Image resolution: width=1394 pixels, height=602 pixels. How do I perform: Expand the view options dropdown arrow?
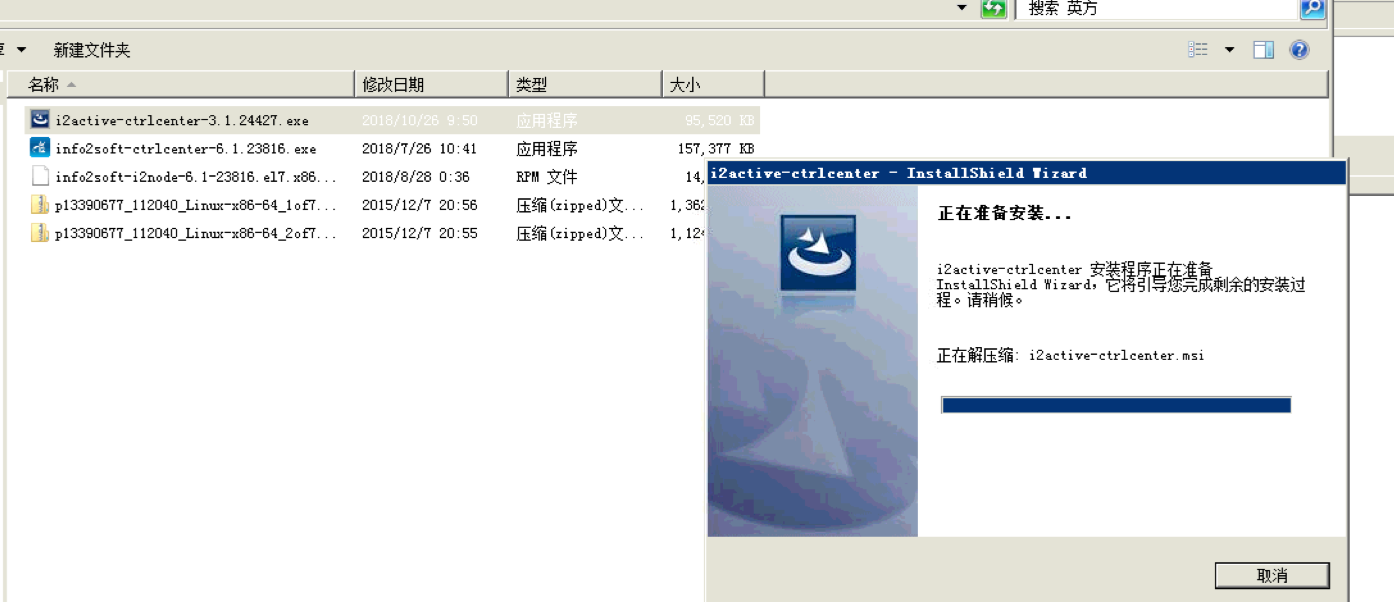coord(1229,50)
